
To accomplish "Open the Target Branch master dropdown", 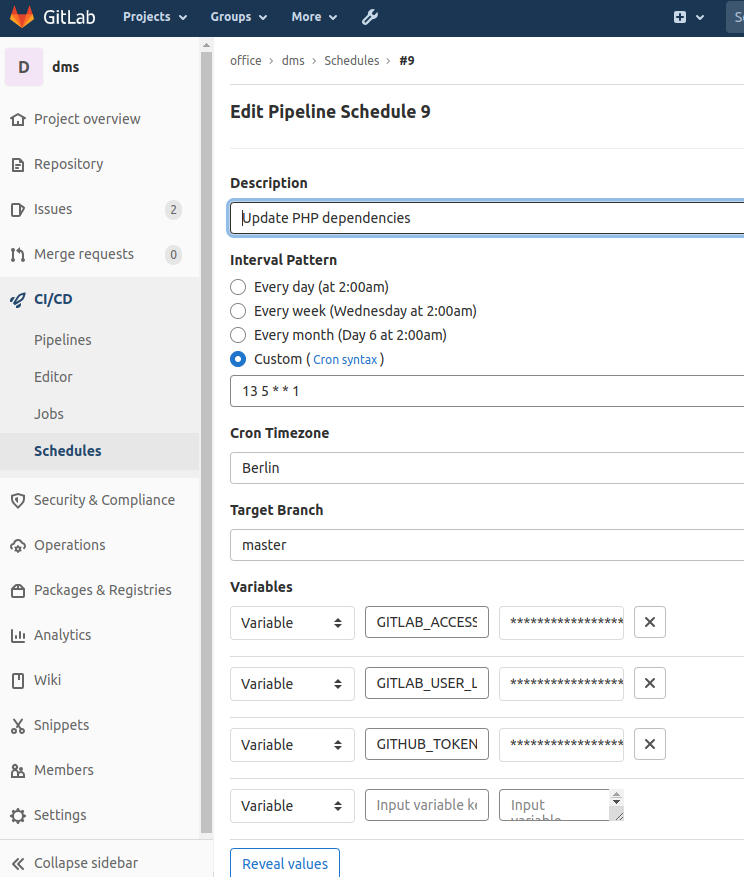I will (x=487, y=545).
